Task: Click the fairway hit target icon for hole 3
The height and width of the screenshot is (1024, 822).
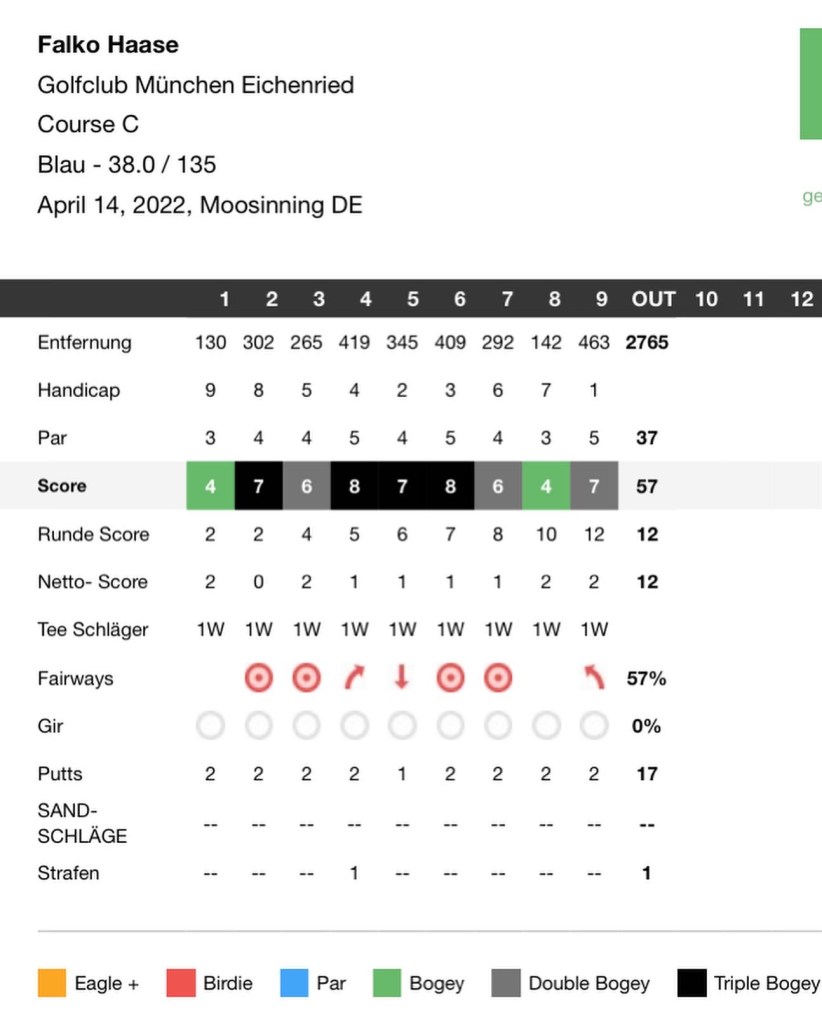Action: [x=306, y=678]
